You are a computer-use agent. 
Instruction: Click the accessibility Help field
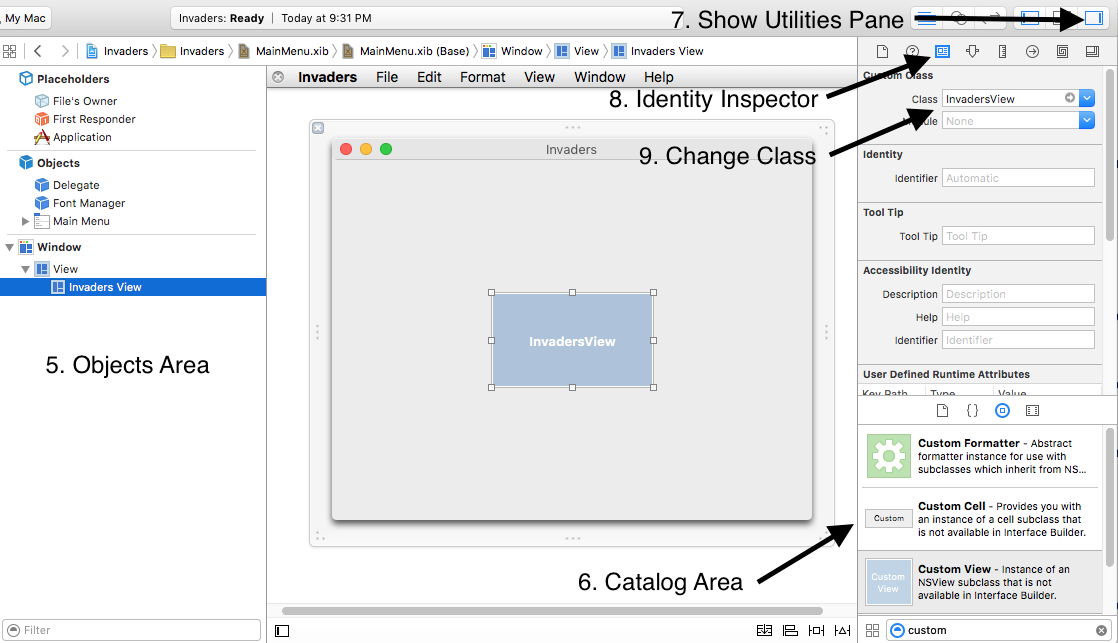tap(1018, 317)
